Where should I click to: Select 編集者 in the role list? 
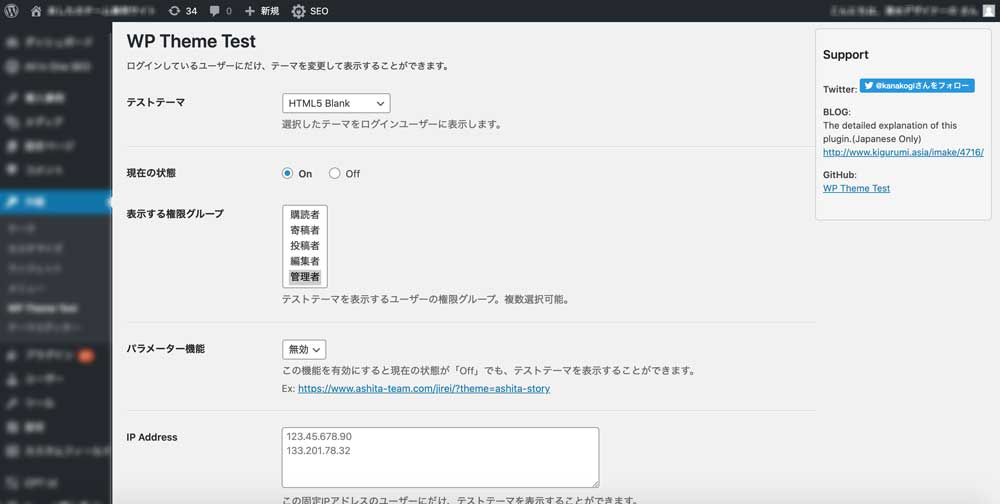pos(305,261)
